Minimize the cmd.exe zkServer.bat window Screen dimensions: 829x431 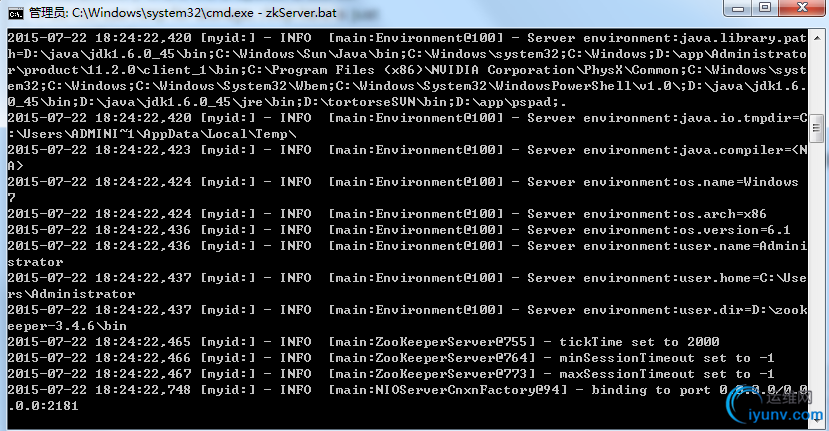(738, 8)
